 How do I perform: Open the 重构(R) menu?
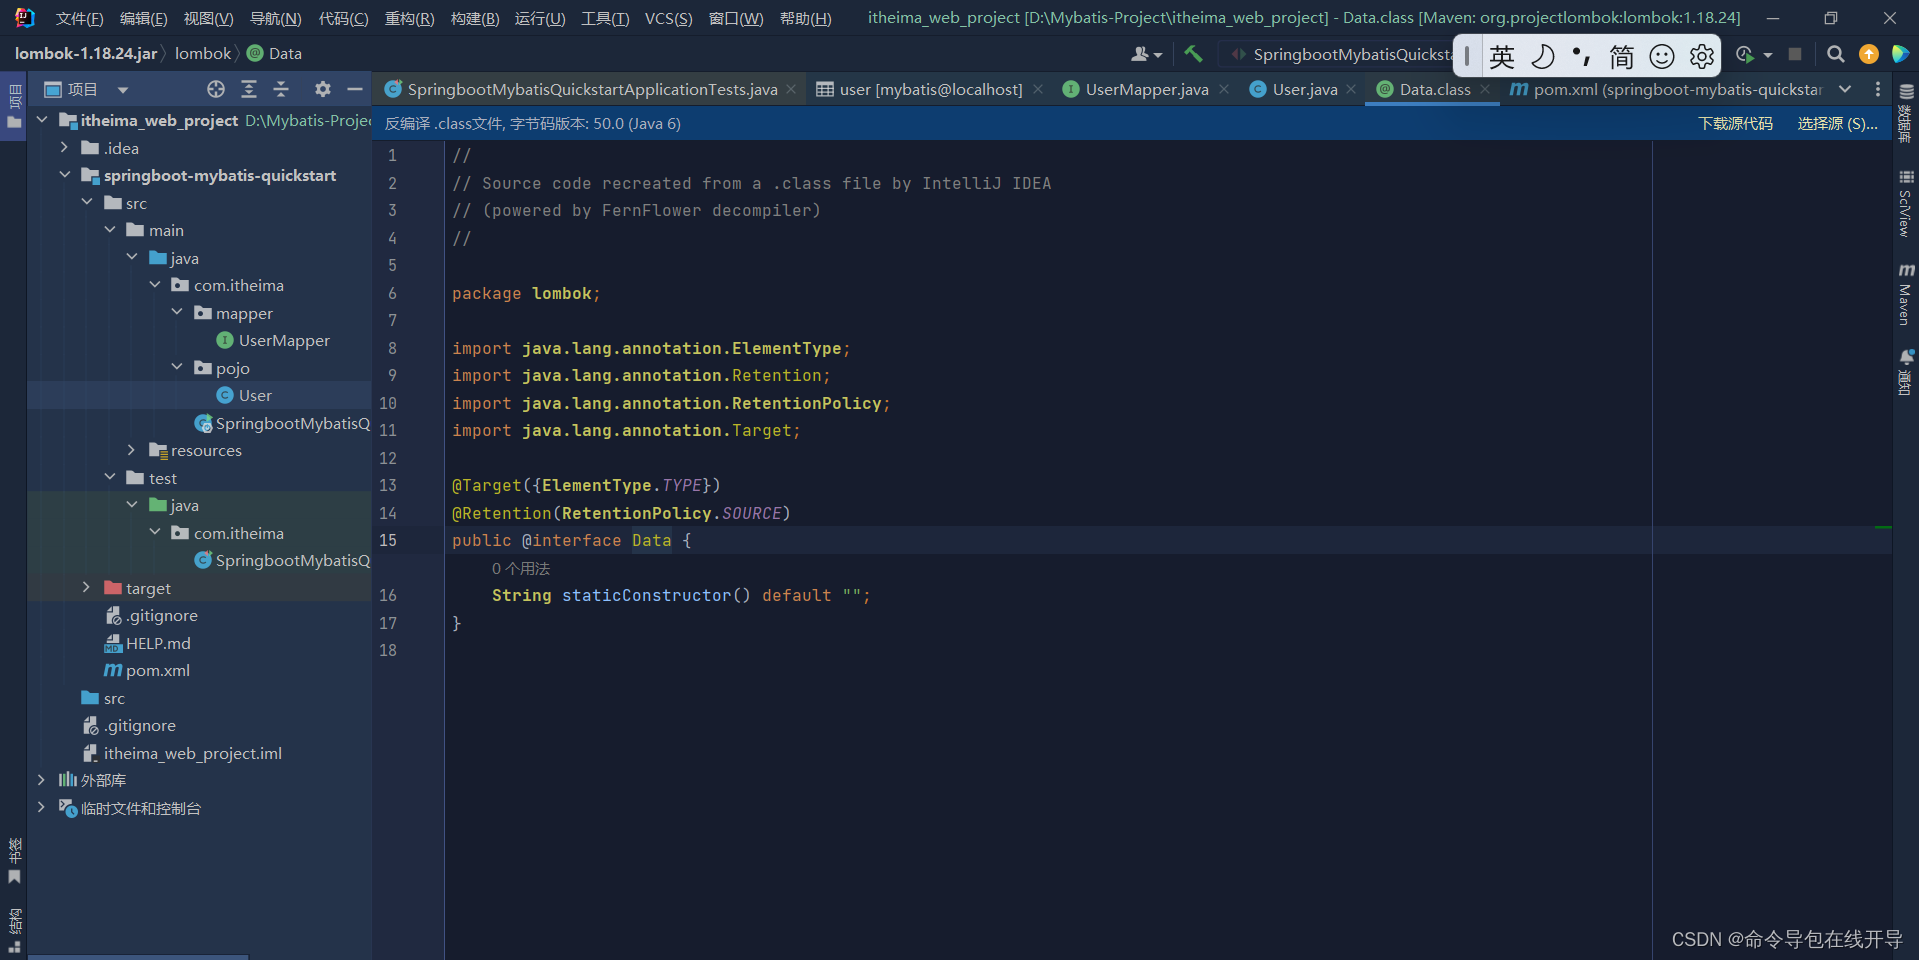click(x=409, y=18)
